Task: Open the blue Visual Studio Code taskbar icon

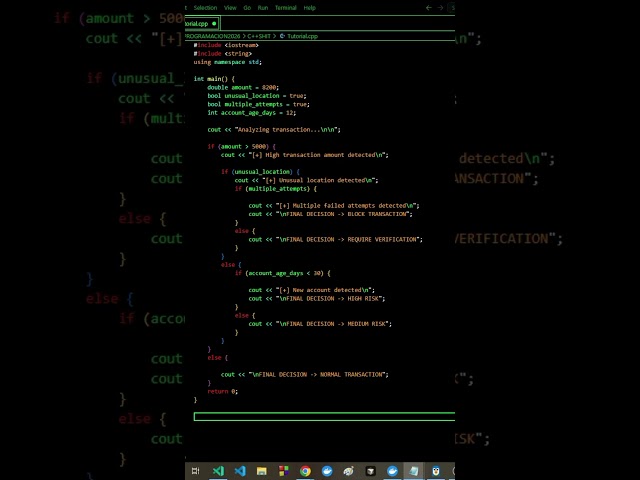Action: [x=240, y=471]
